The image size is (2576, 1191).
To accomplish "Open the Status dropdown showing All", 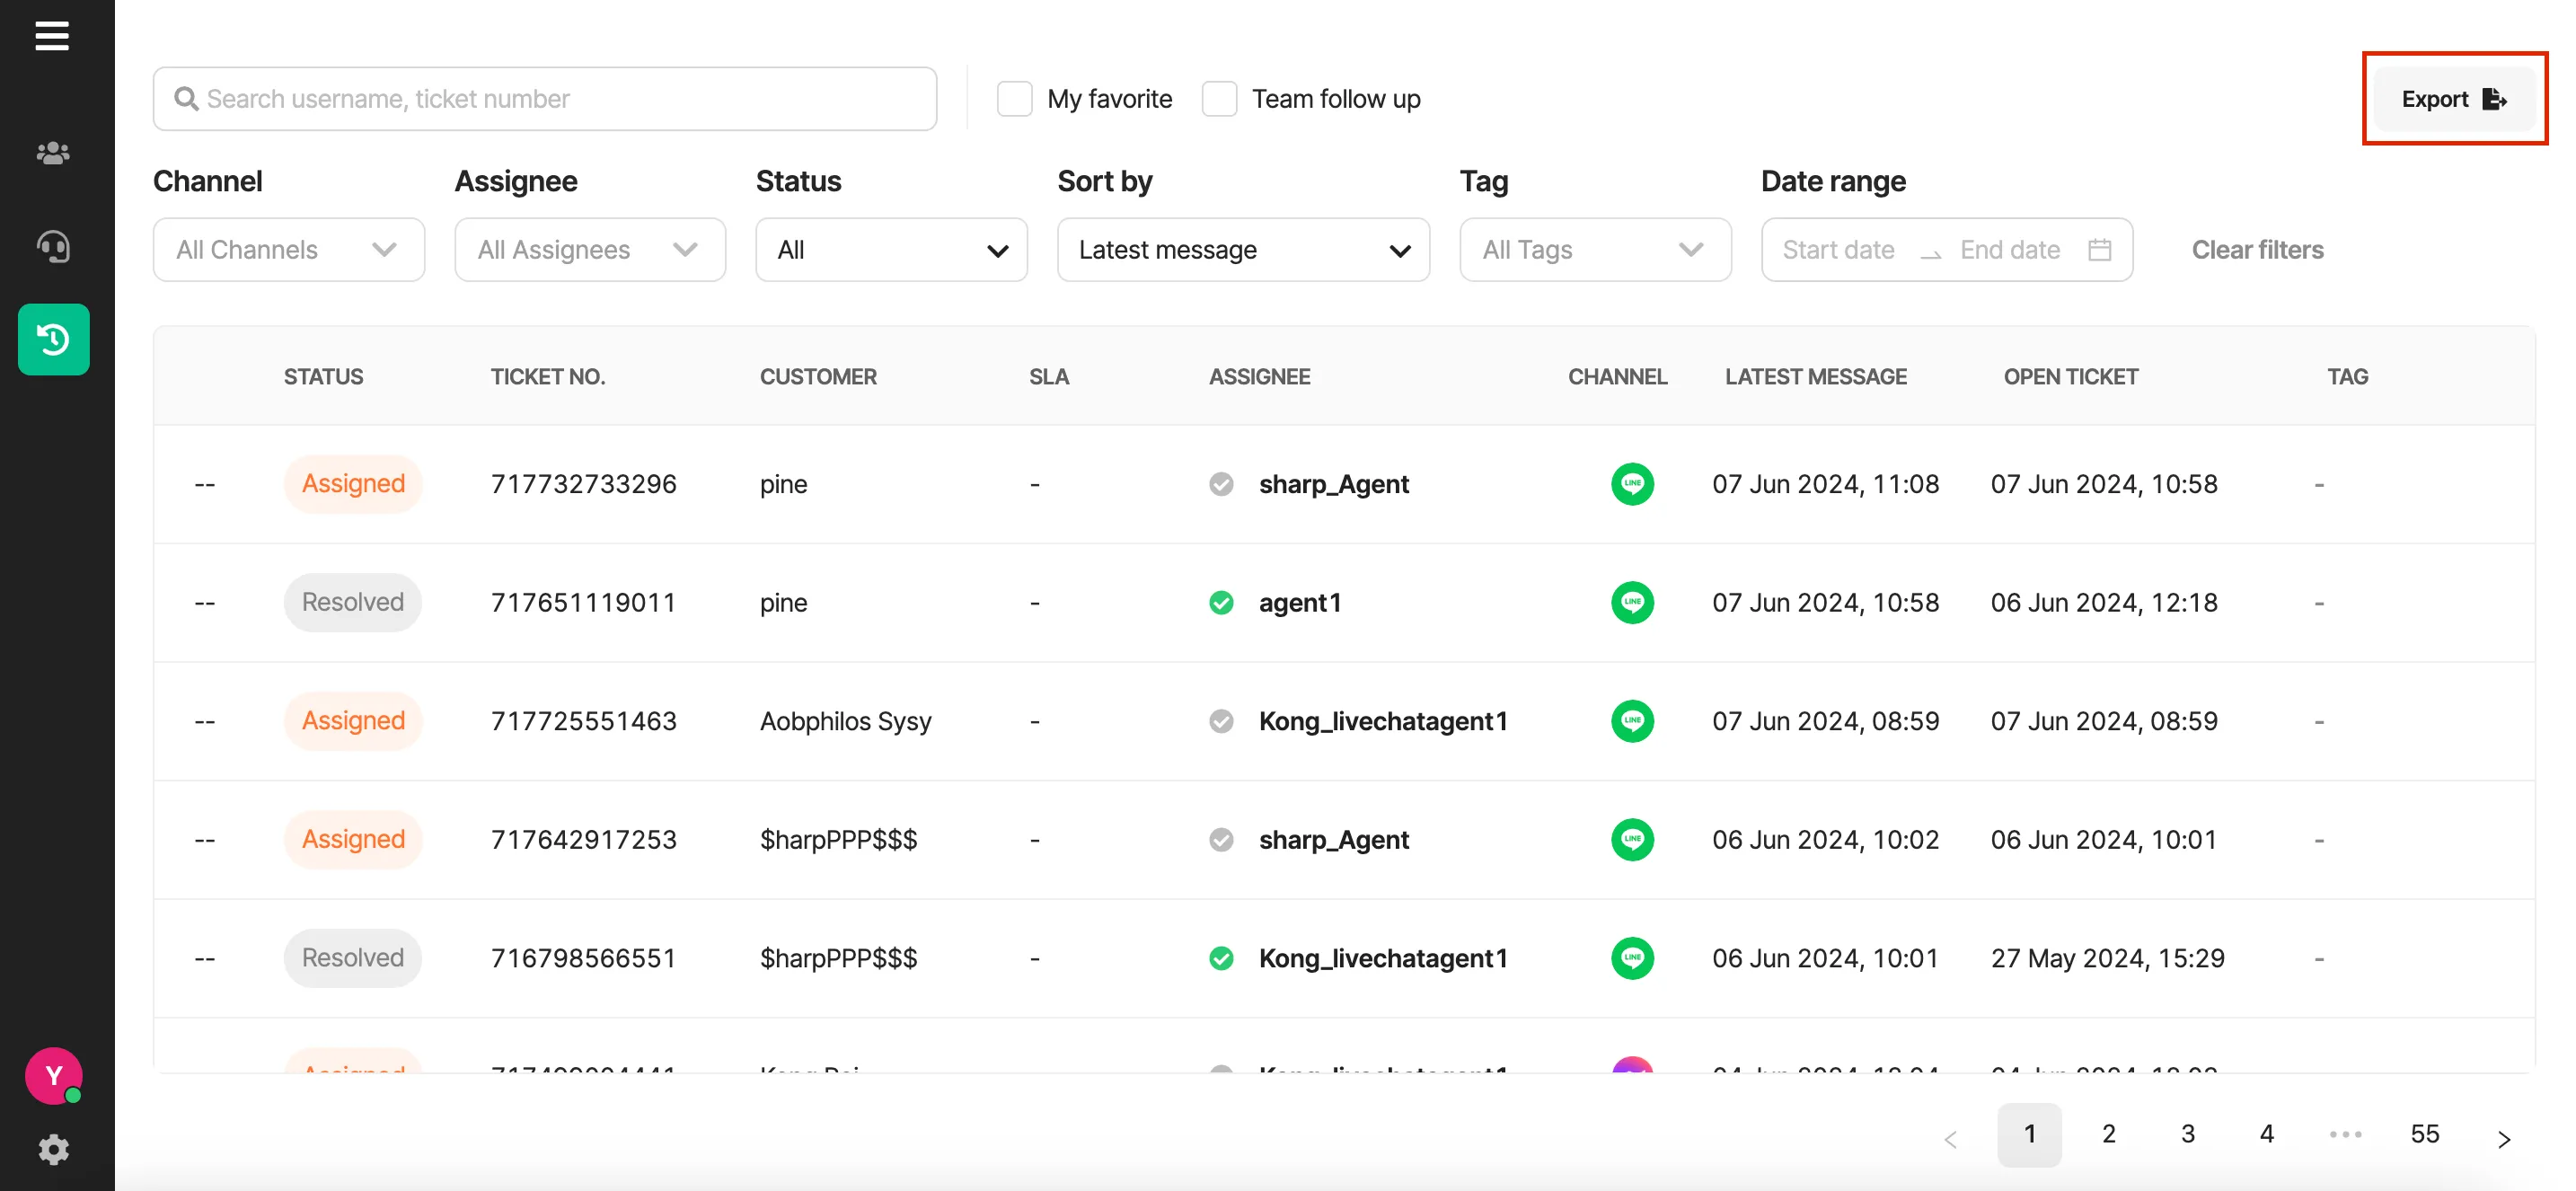I will click(x=891, y=250).
